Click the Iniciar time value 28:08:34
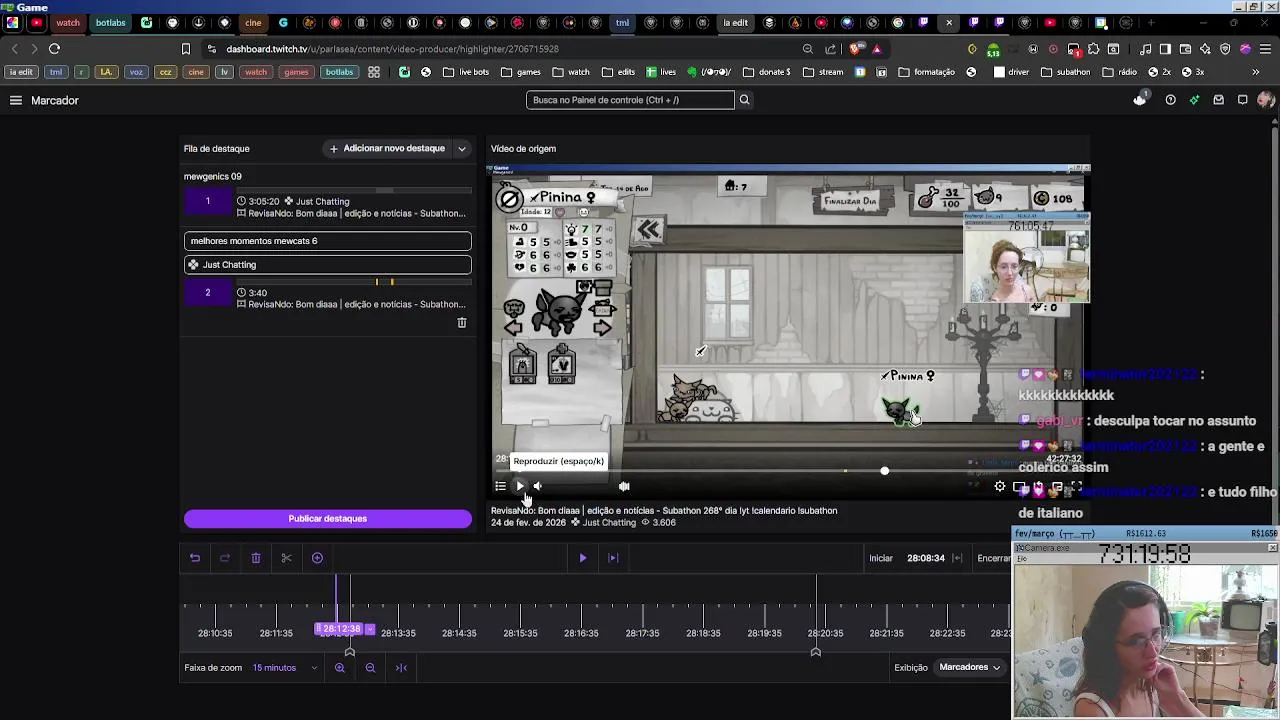This screenshot has width=1280, height=720. pos(926,558)
